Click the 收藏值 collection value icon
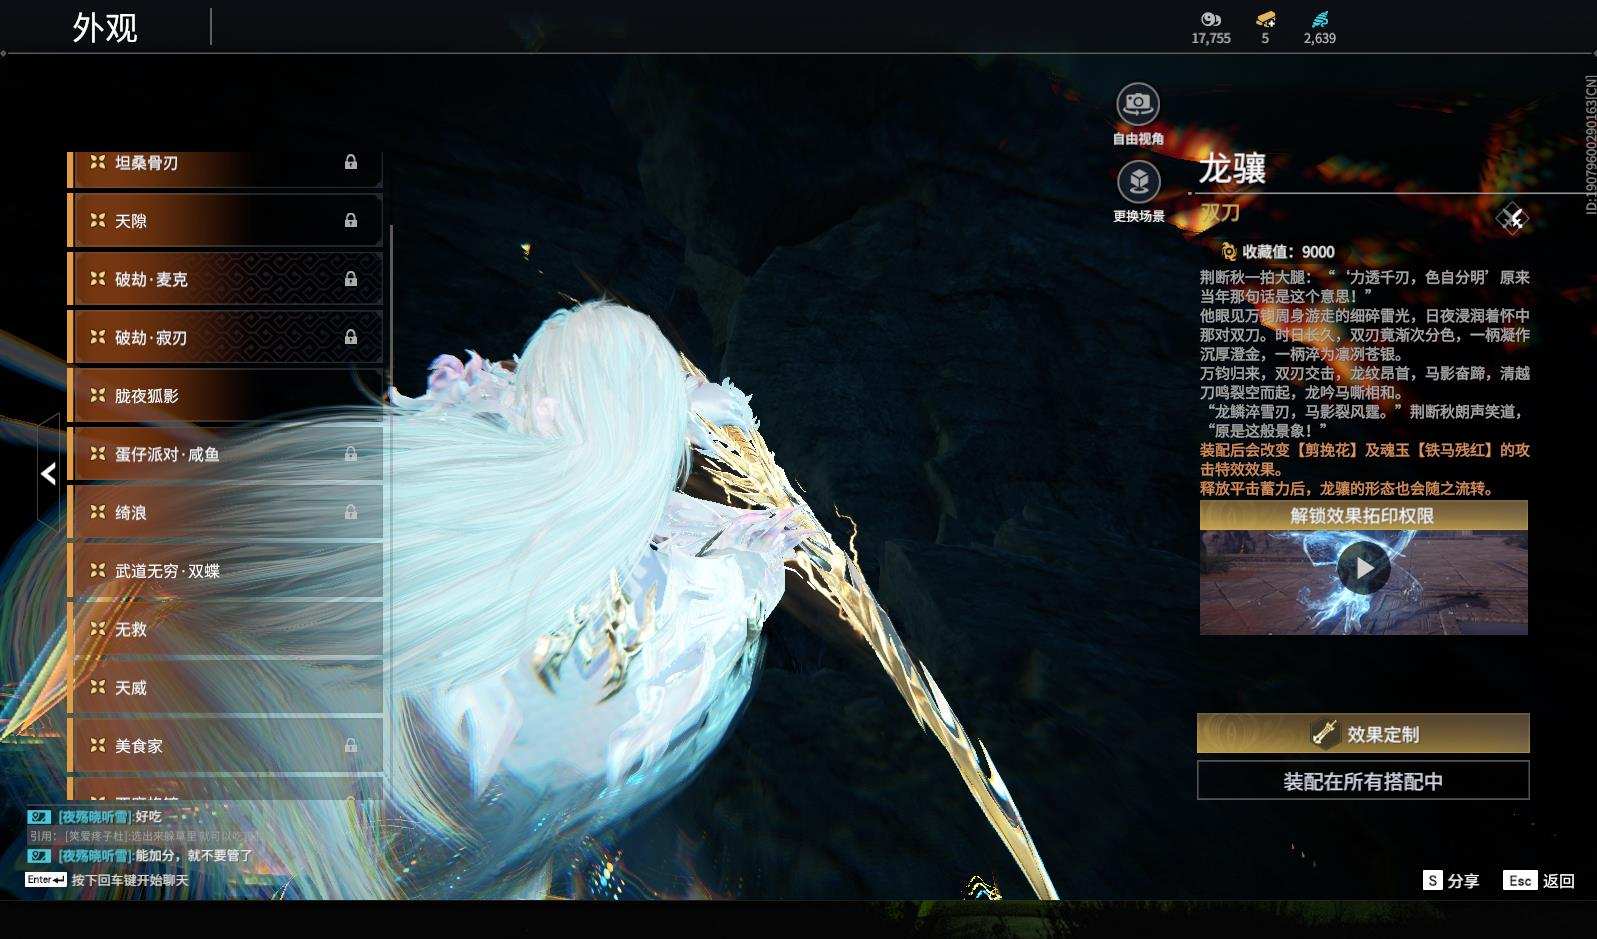 pyautogui.click(x=1228, y=252)
